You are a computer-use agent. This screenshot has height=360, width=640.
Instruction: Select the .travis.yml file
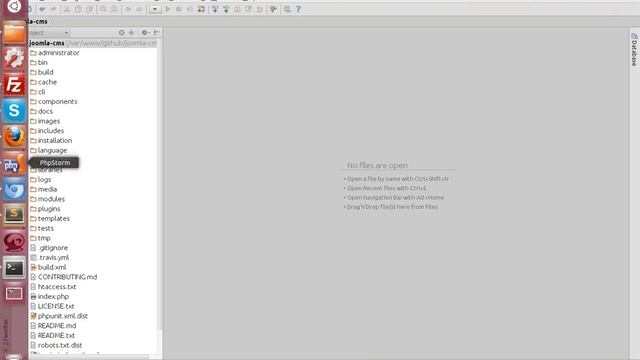pos(50,258)
